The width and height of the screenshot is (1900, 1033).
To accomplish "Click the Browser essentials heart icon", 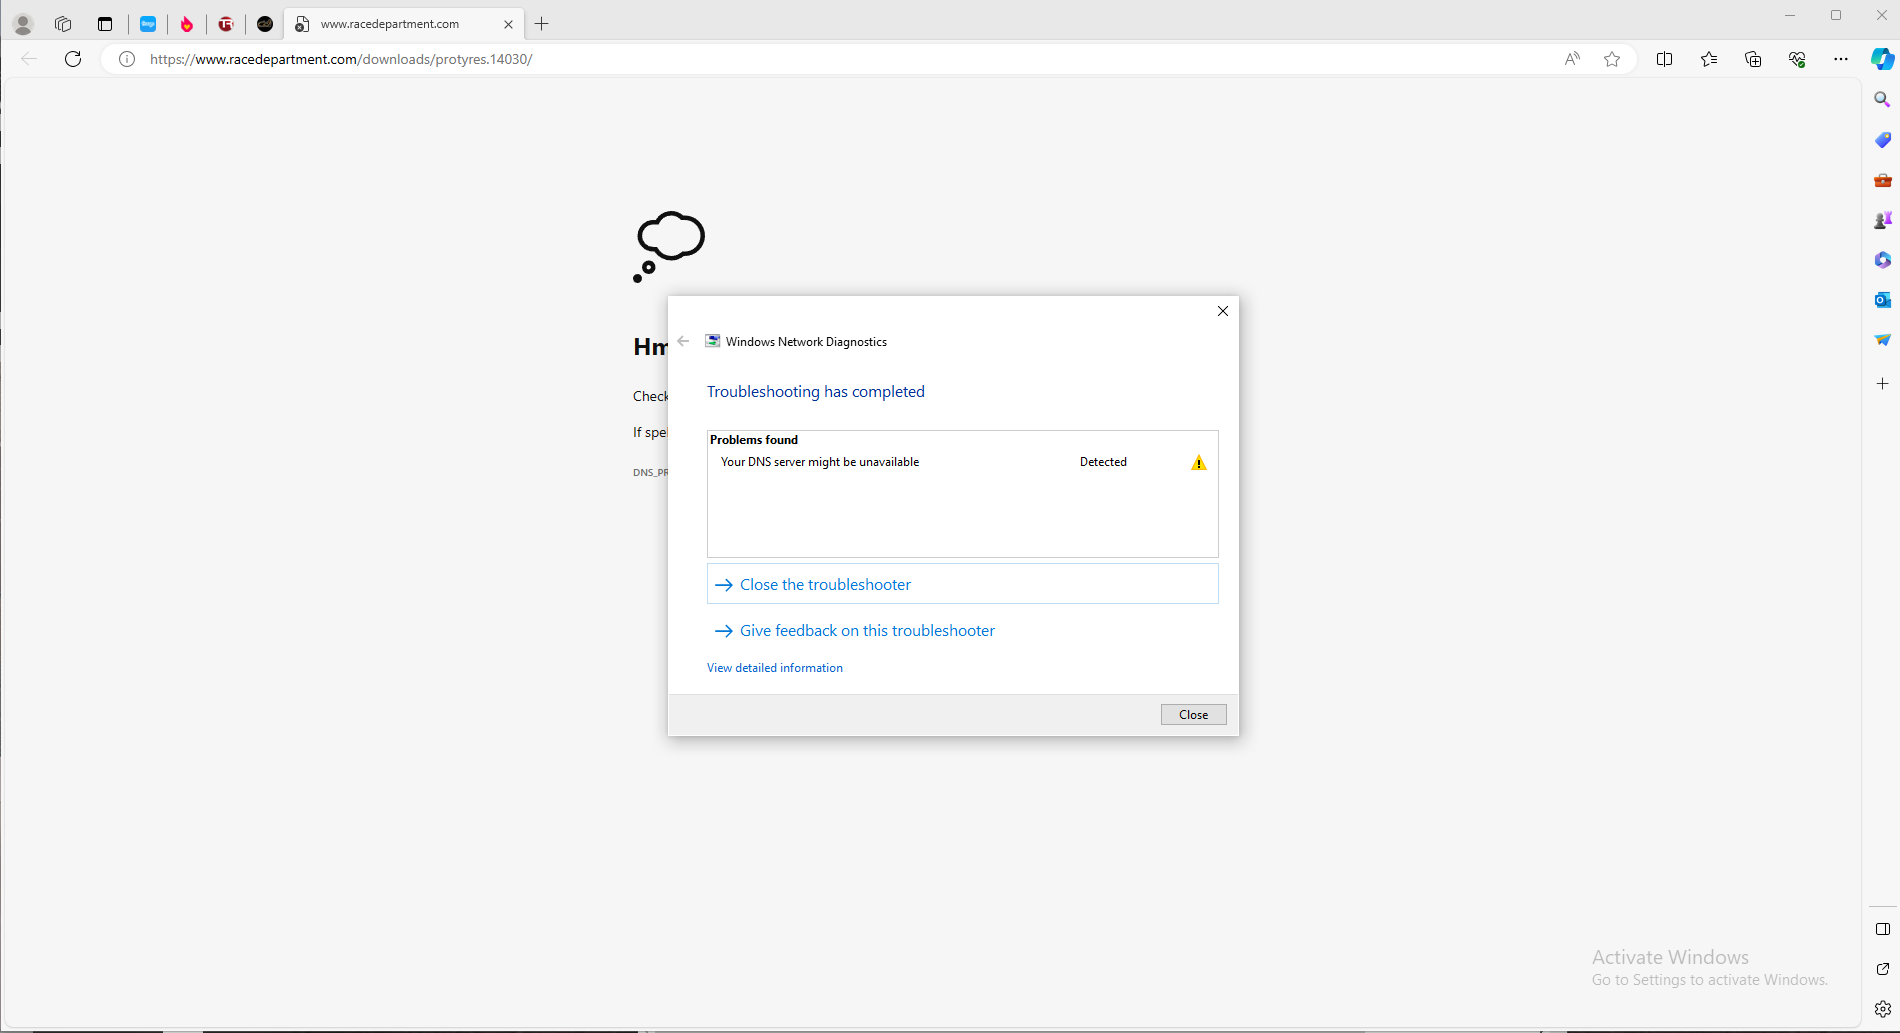I will point(1797,59).
